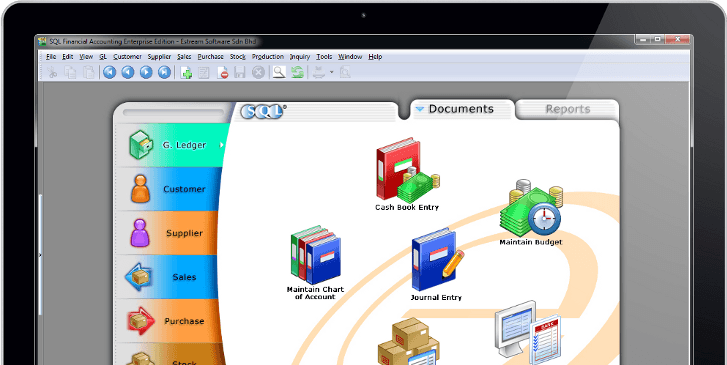Launch the Journal Entry document
This screenshot has height=365, width=727.
436,264
